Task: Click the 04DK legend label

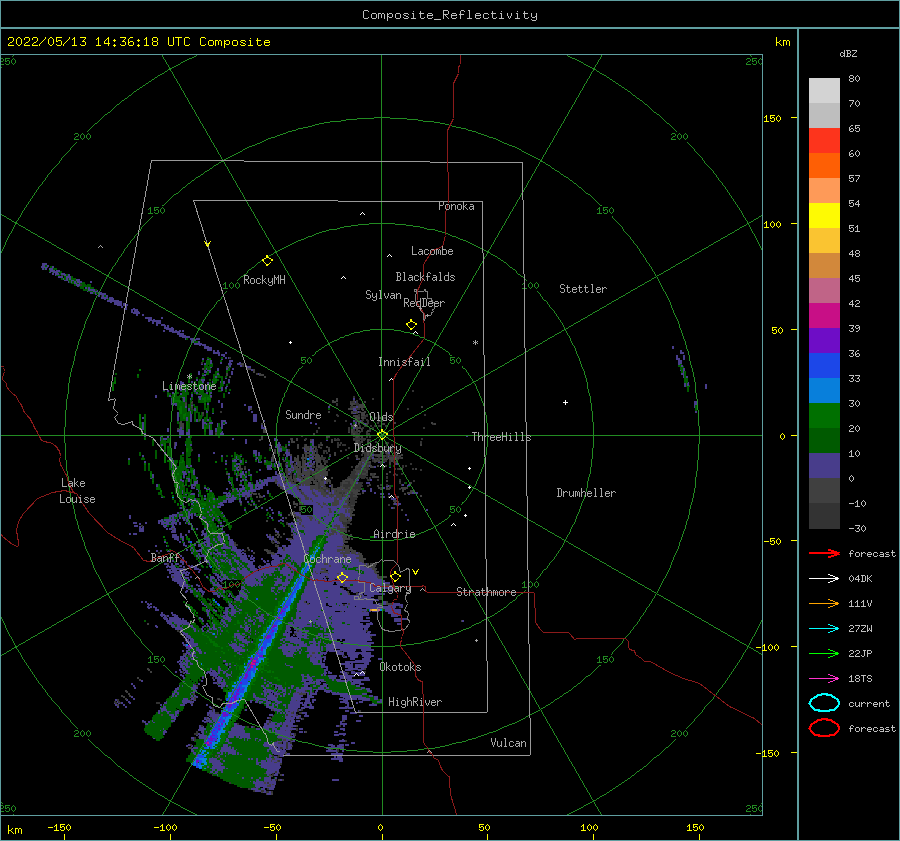Action: (x=860, y=578)
